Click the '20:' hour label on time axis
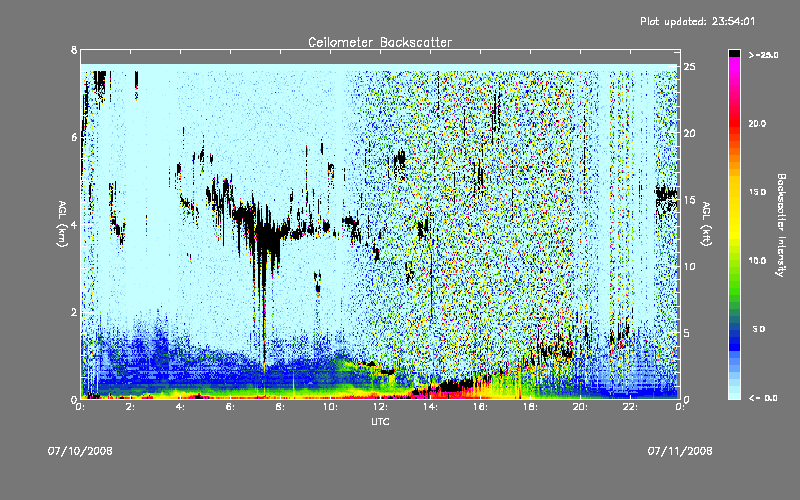 point(580,407)
